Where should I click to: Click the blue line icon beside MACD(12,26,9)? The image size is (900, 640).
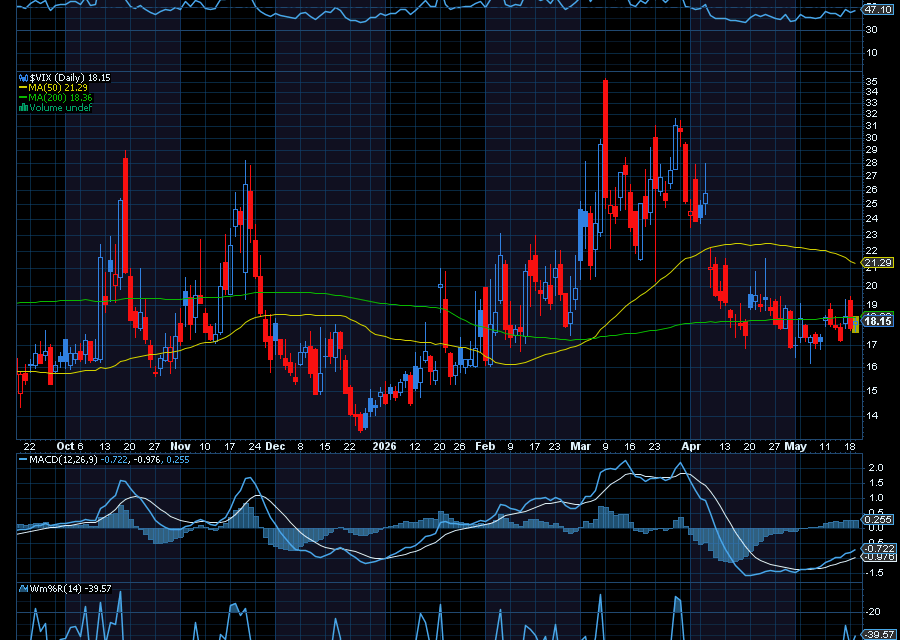coord(23,460)
